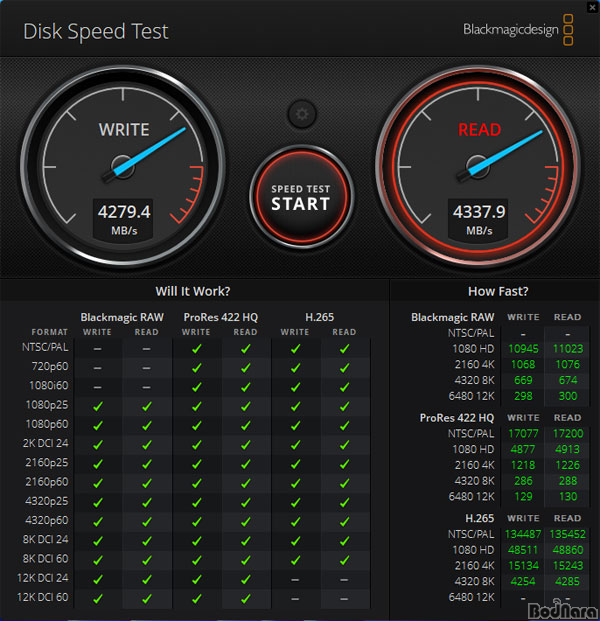This screenshot has height=621, width=600.
Task: Click H.265 write checkmark for NTSC/PAL
Action: click(295, 349)
